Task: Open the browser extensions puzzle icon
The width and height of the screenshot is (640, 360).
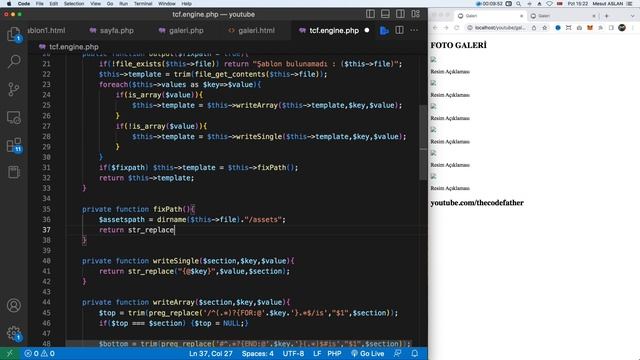Action: point(600,28)
